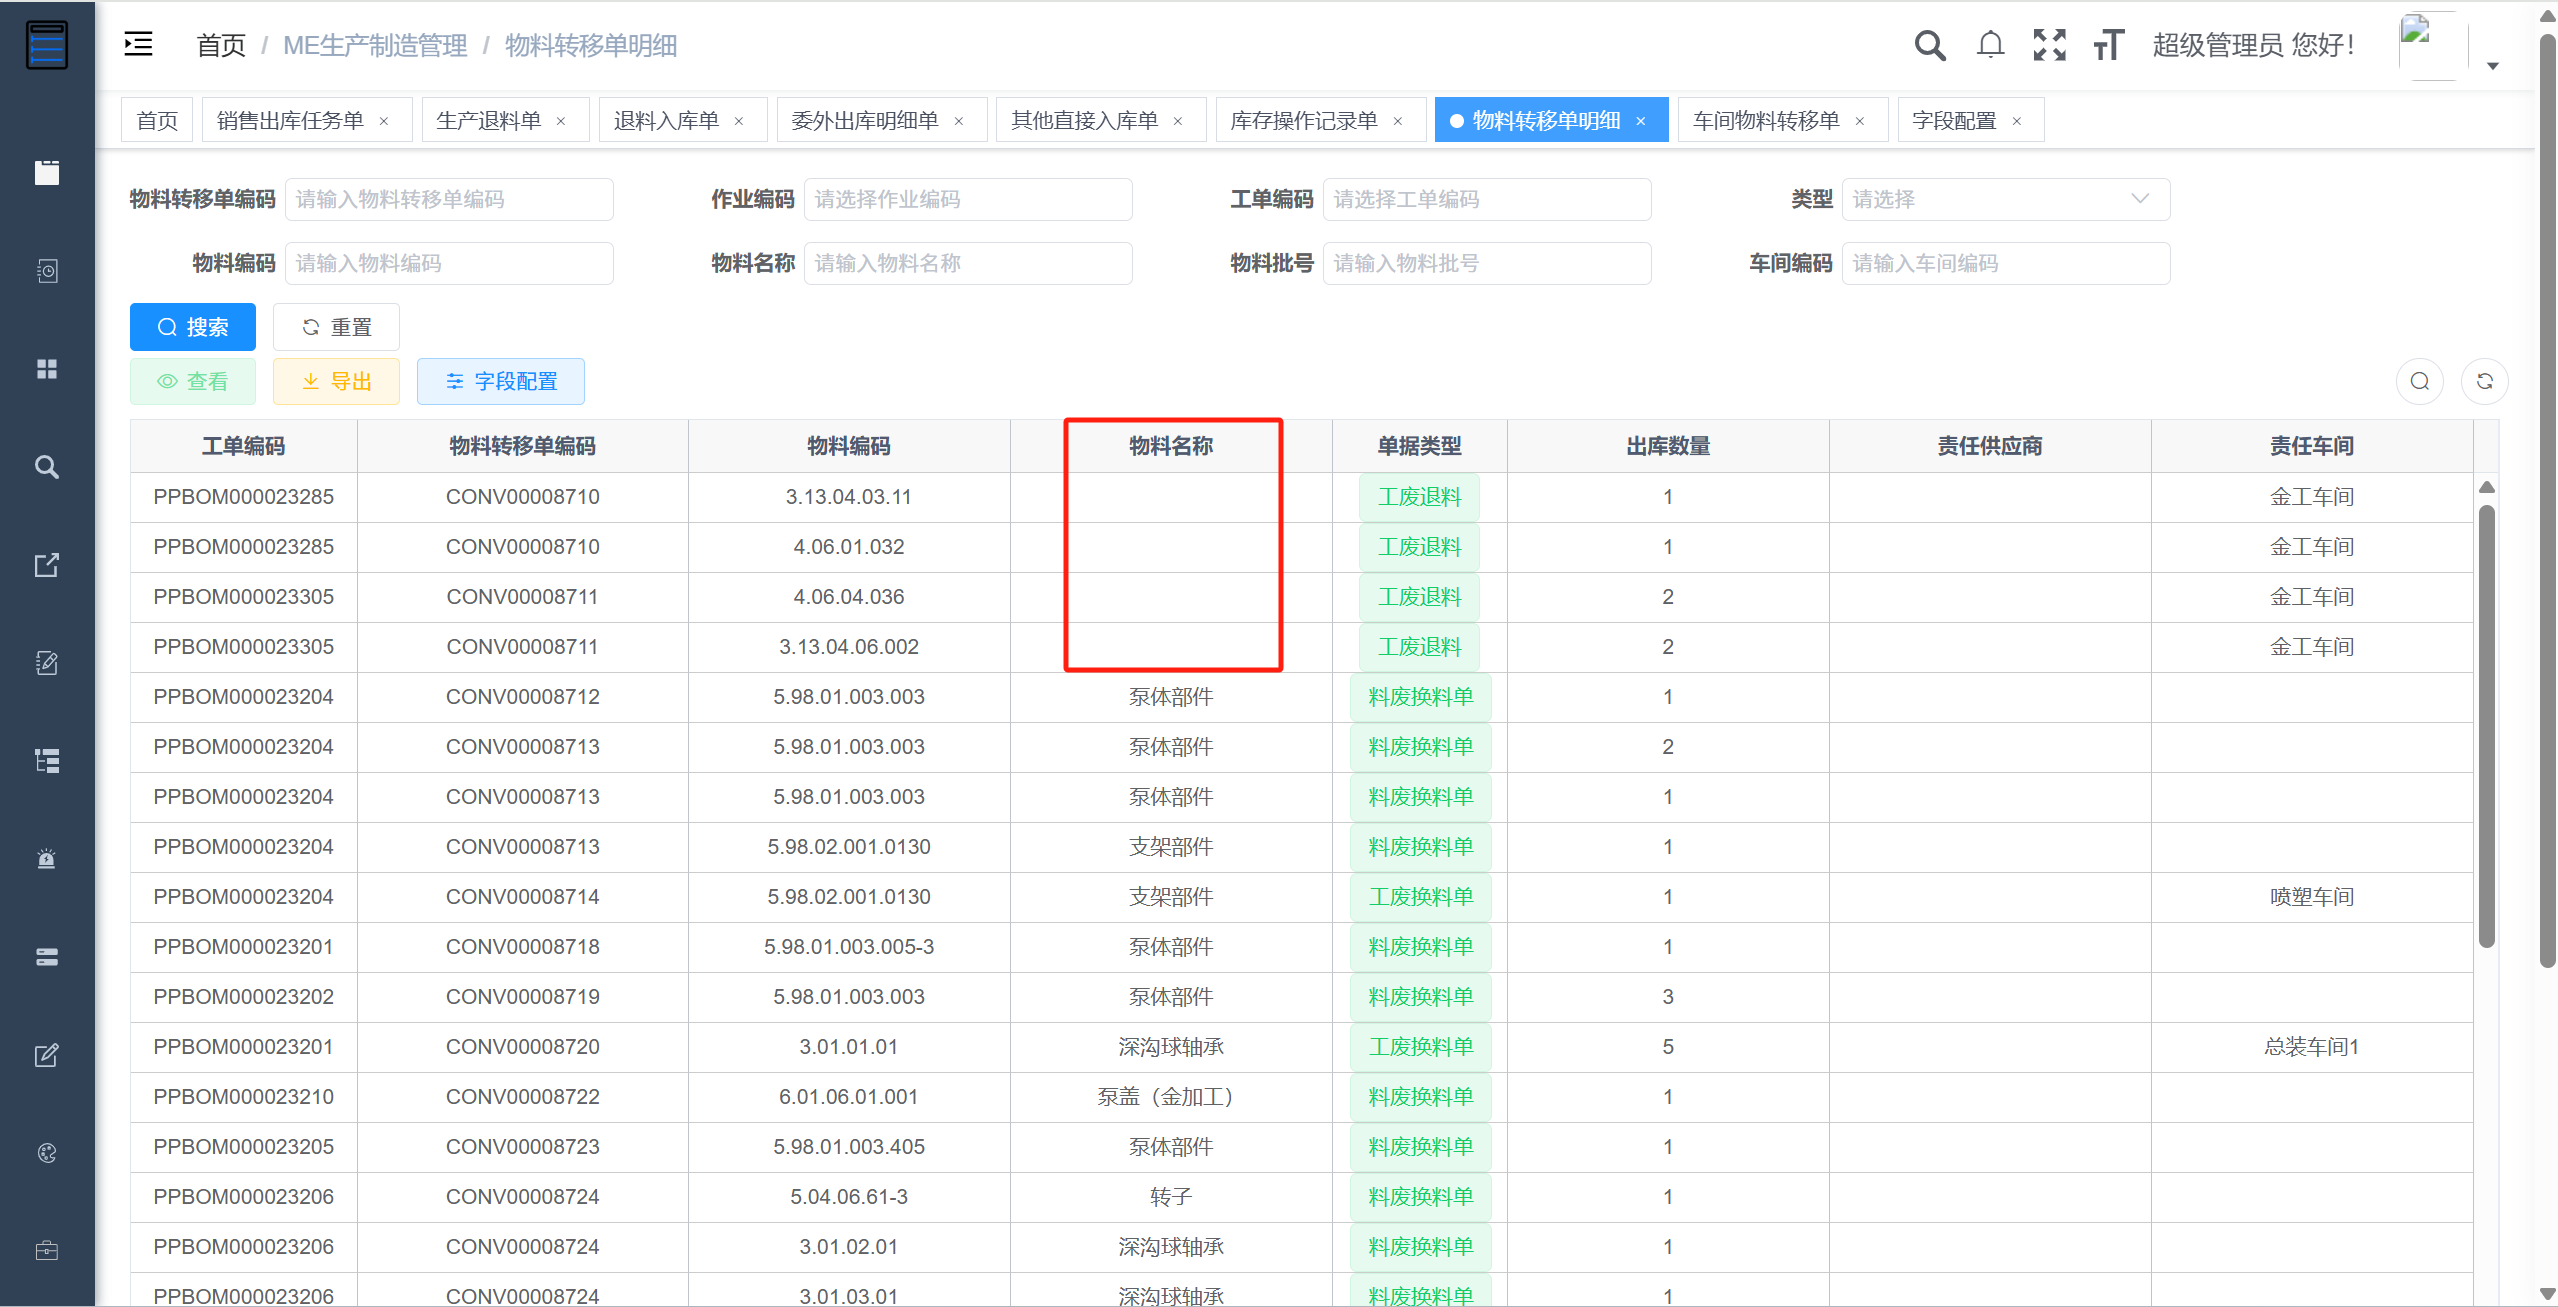The width and height of the screenshot is (2558, 1307).
Task: Open the header search magnifier icon
Action: [1929, 45]
